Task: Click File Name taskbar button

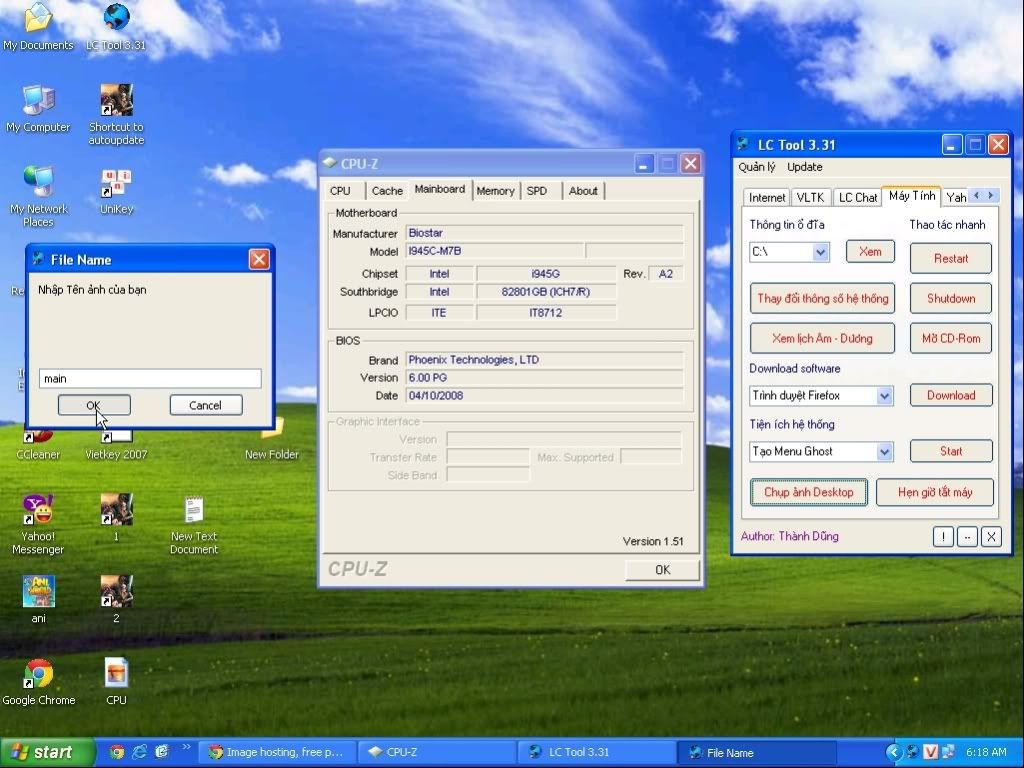Action: (757, 752)
